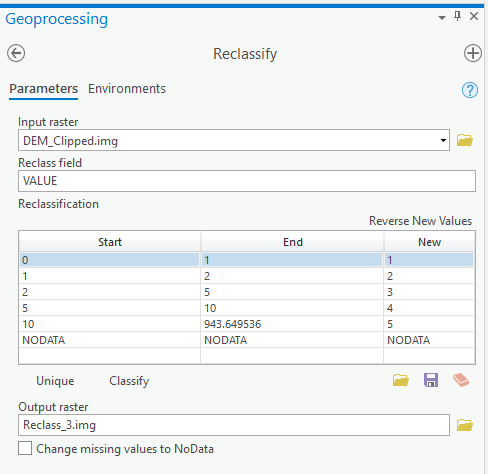Click Reverse New Values
Image resolution: width=488 pixels, height=474 pixels.
[420, 221]
